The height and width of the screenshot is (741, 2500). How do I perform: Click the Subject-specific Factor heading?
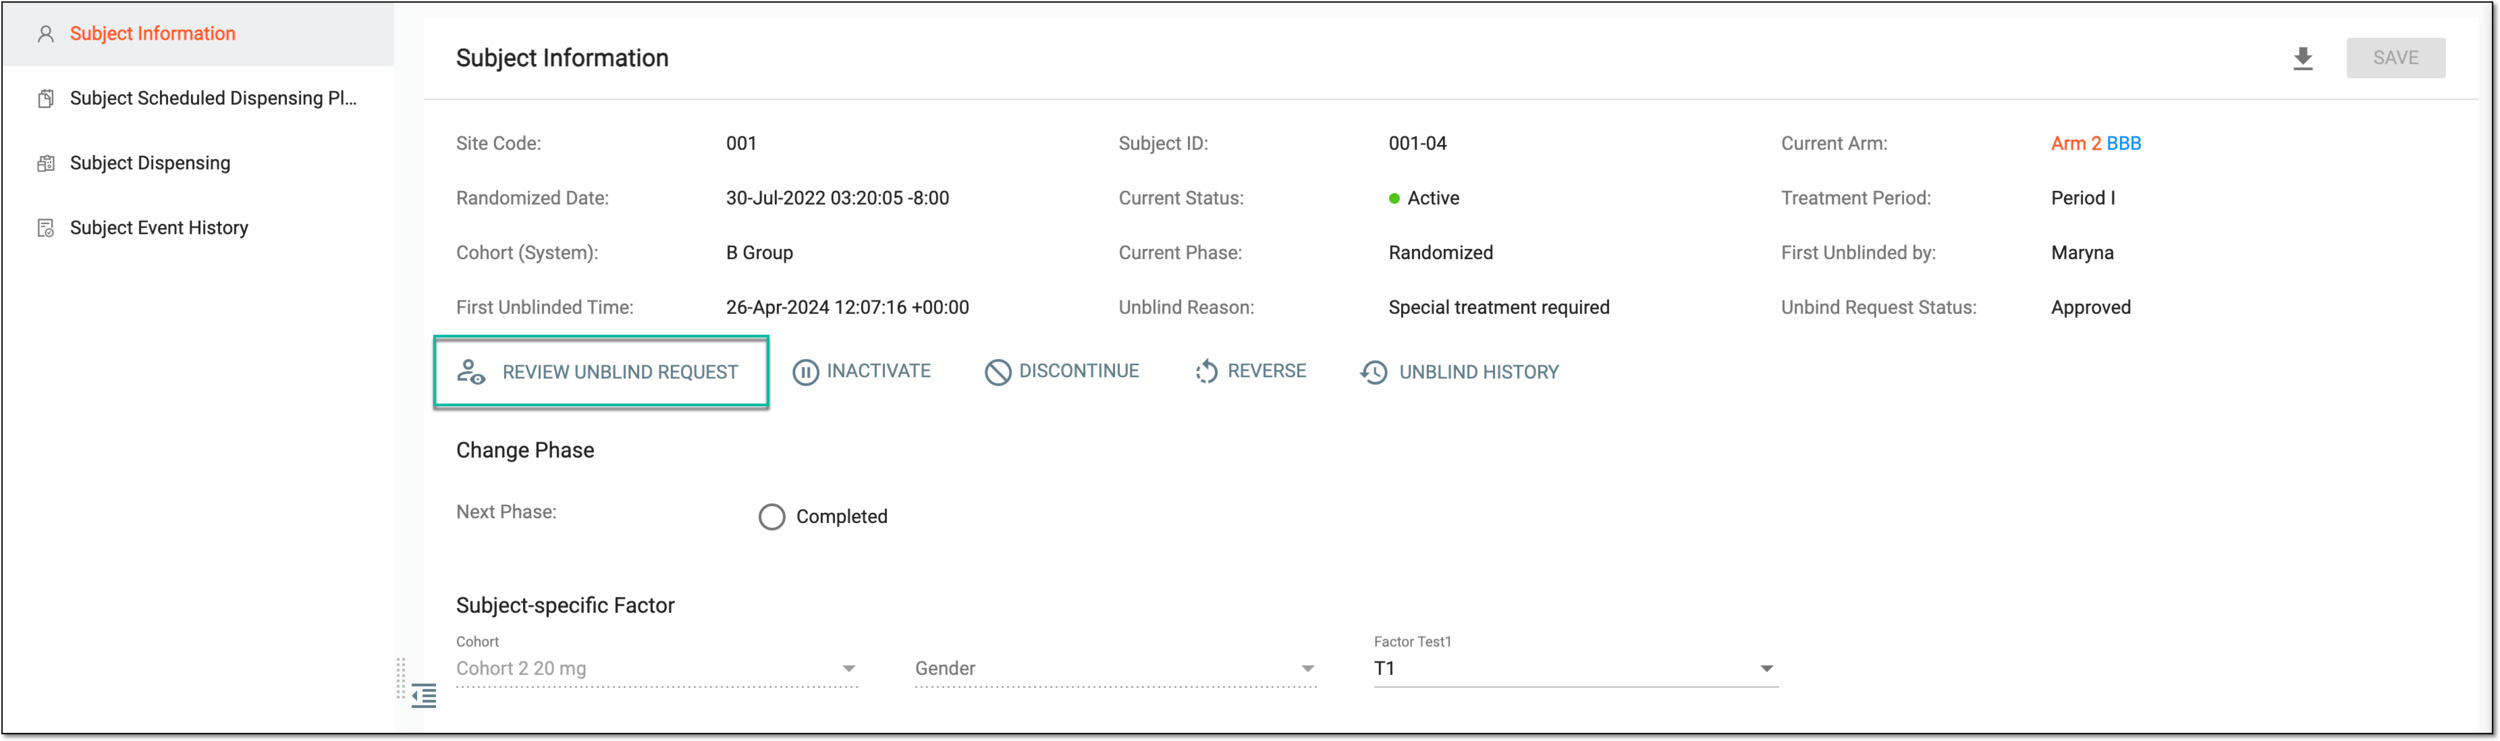[x=565, y=606]
